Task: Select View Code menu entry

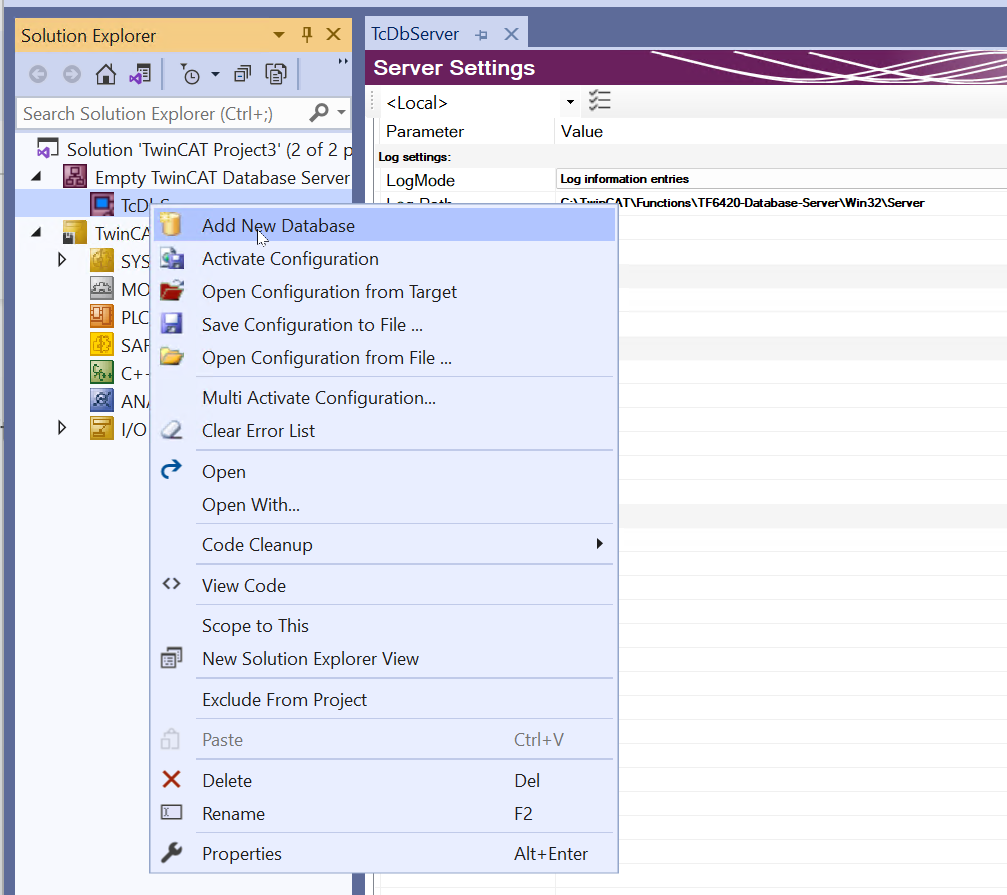Action: coord(384,586)
